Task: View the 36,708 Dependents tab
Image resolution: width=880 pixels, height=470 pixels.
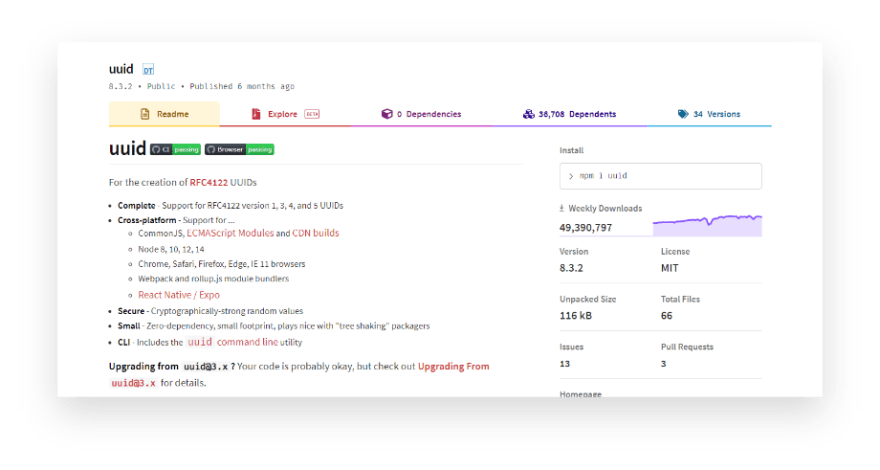Action: [569, 114]
